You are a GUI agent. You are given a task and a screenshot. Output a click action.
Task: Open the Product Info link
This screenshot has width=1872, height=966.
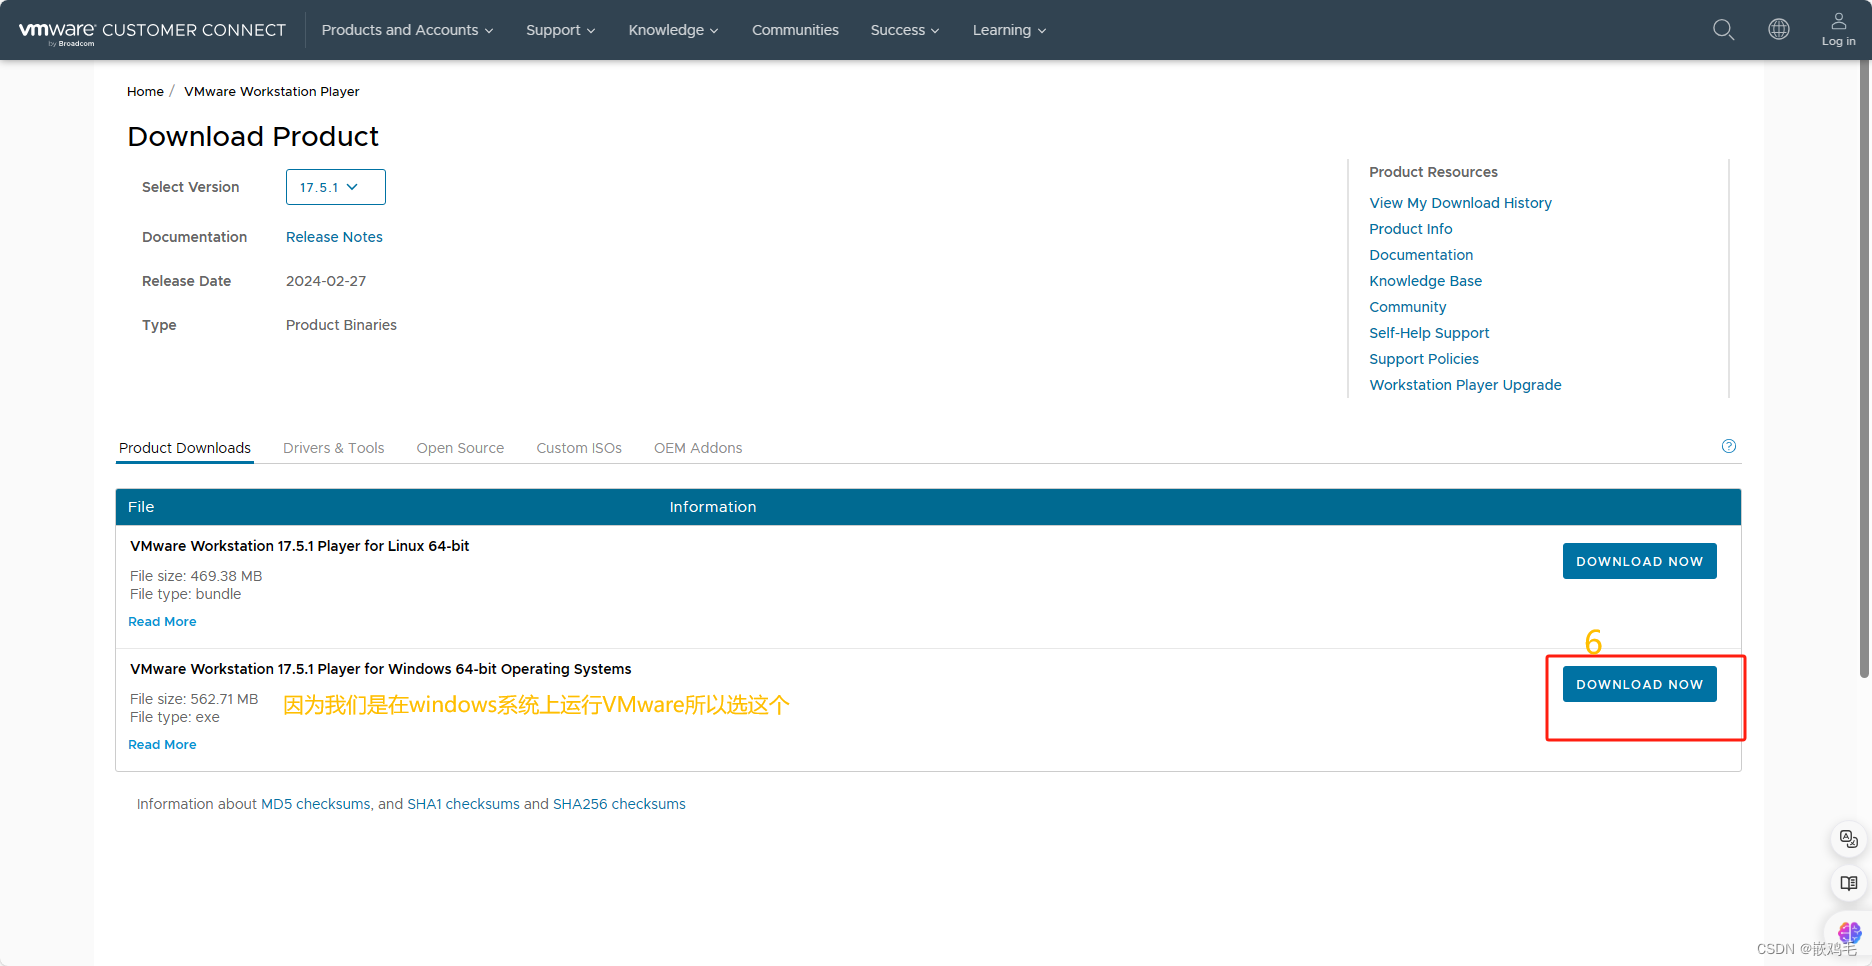click(1410, 229)
